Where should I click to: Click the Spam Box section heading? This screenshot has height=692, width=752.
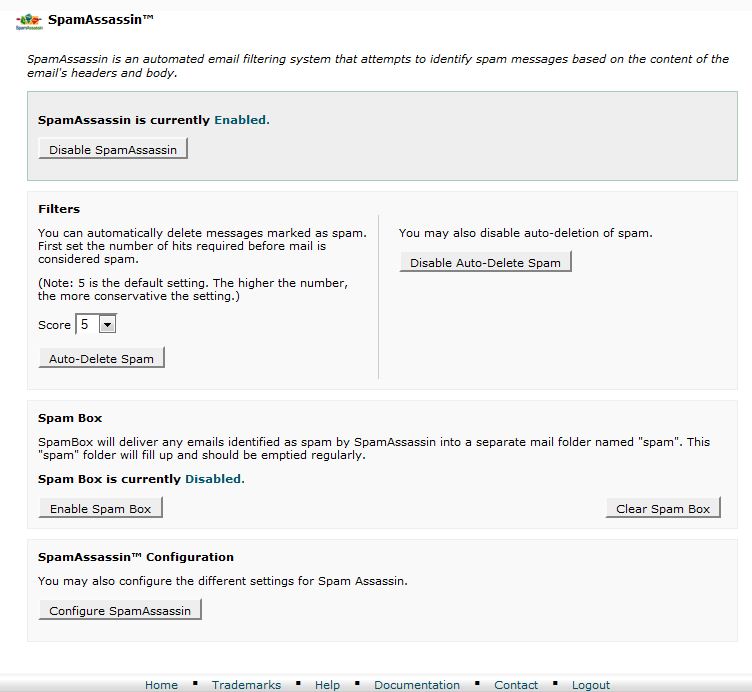pyautogui.click(x=70, y=418)
